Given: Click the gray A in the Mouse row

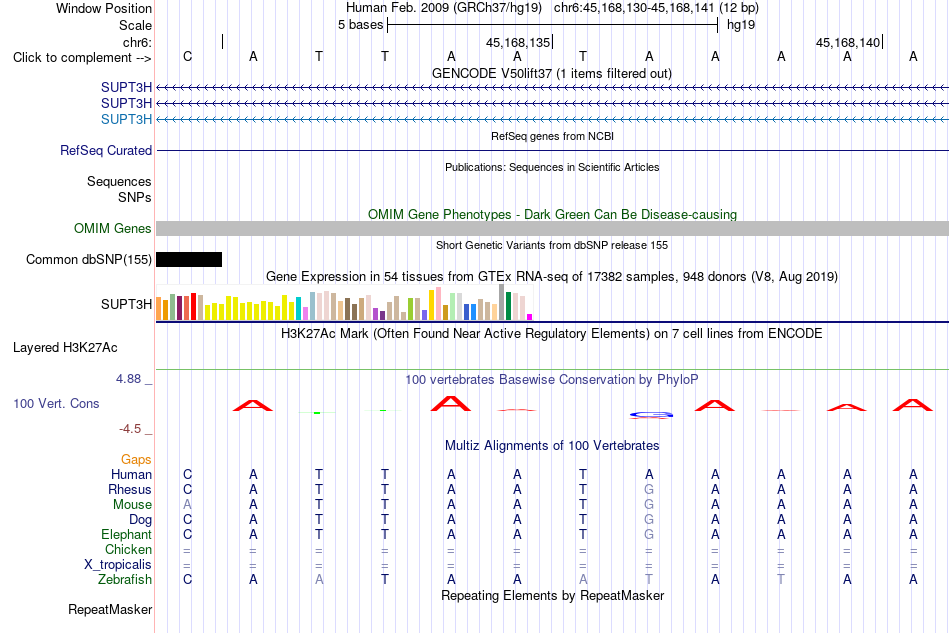Looking at the screenshot, I should [x=187, y=504].
